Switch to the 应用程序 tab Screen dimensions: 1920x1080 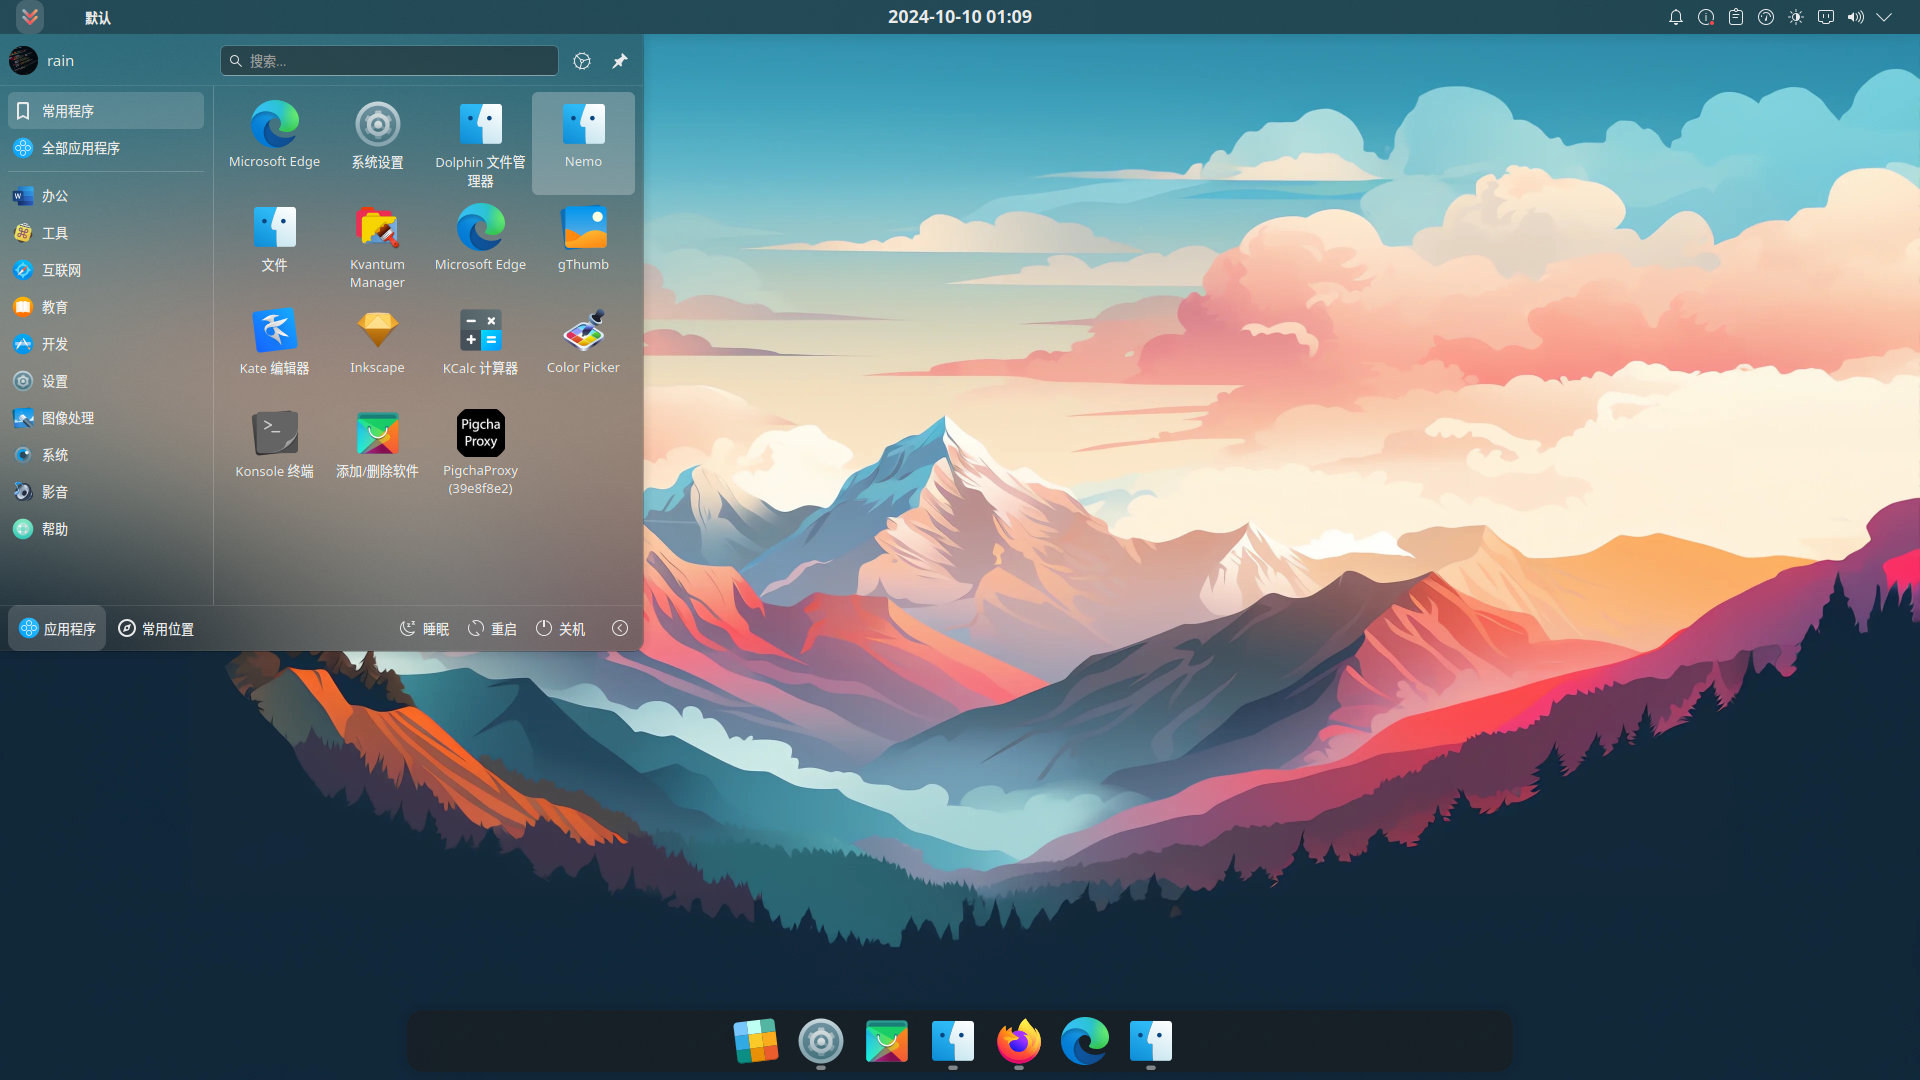57,629
